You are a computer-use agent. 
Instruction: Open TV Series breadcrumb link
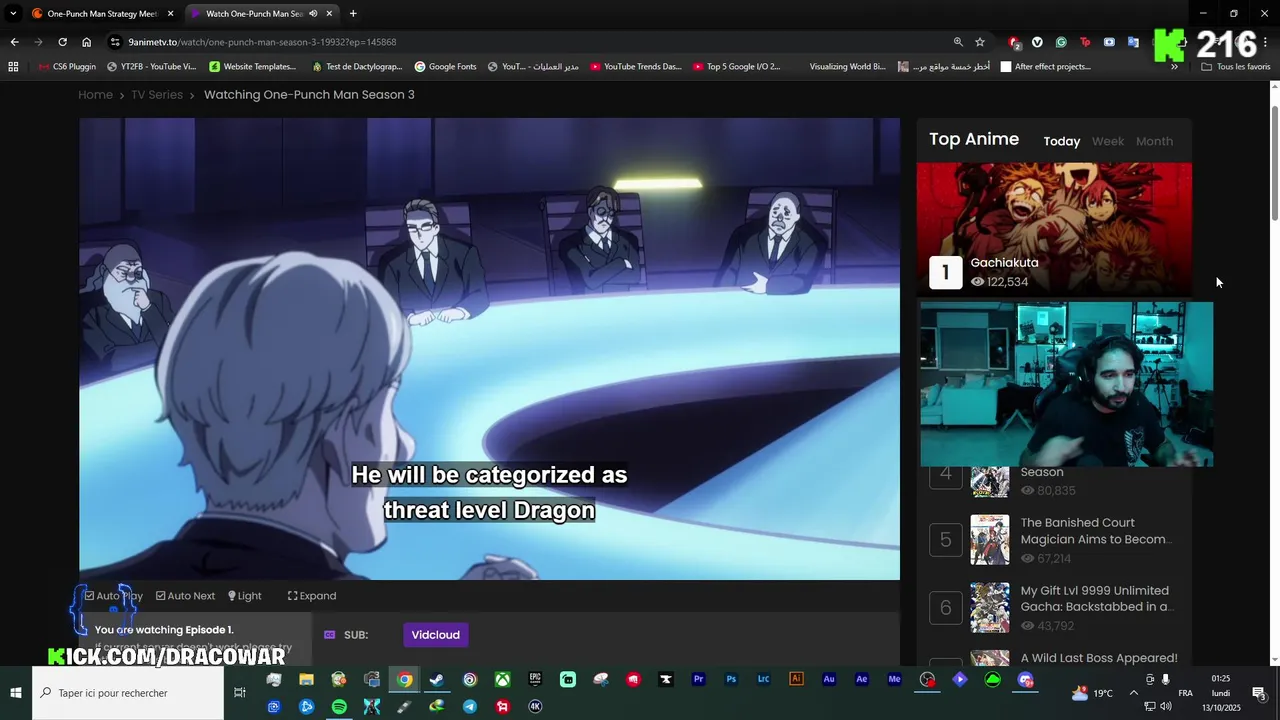[x=157, y=95]
